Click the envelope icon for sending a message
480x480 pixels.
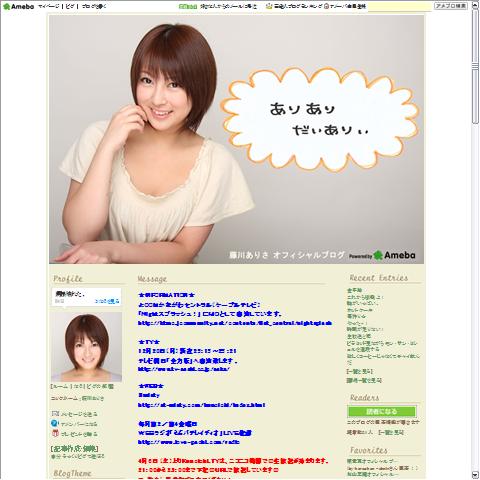55,414
